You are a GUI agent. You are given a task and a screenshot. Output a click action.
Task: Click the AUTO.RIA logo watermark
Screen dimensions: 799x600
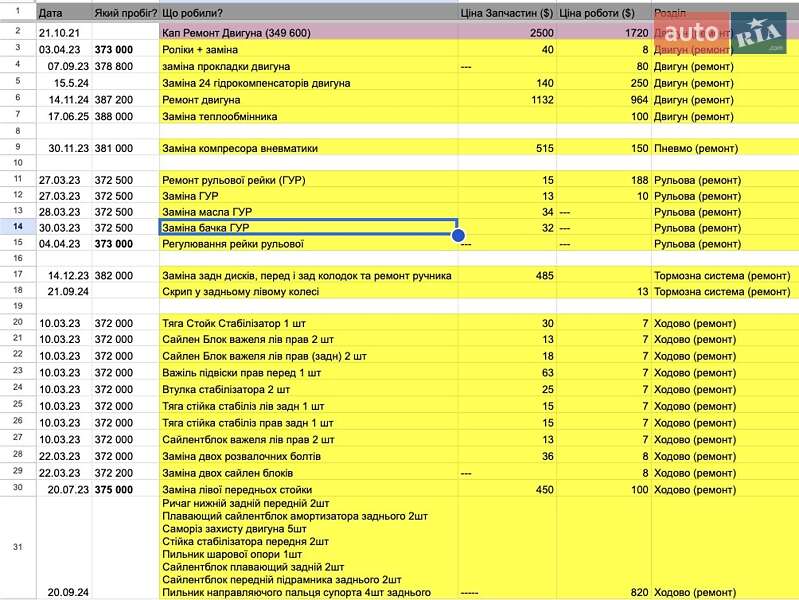(x=758, y=28)
